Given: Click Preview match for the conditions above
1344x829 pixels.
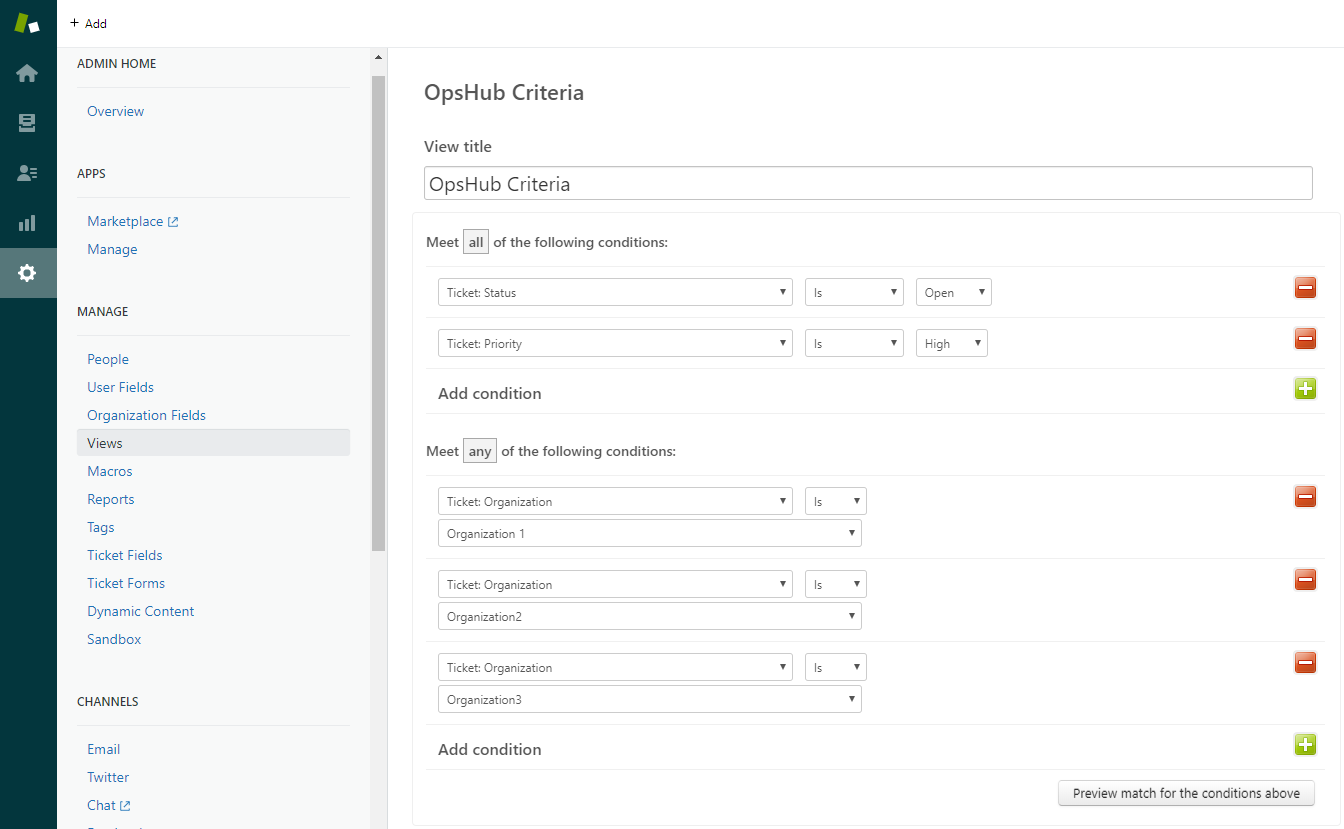Looking at the screenshot, I should 1186,793.
